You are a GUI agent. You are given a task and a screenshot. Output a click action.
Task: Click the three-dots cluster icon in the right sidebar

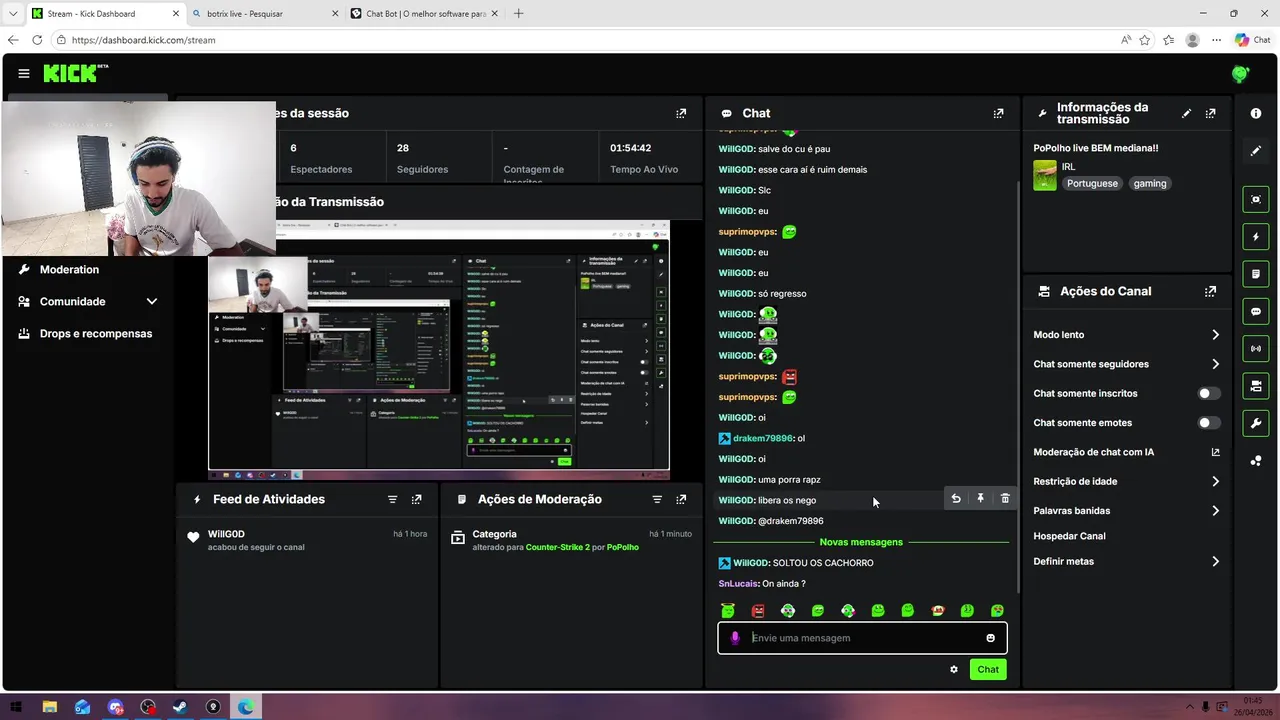tap(1256, 461)
